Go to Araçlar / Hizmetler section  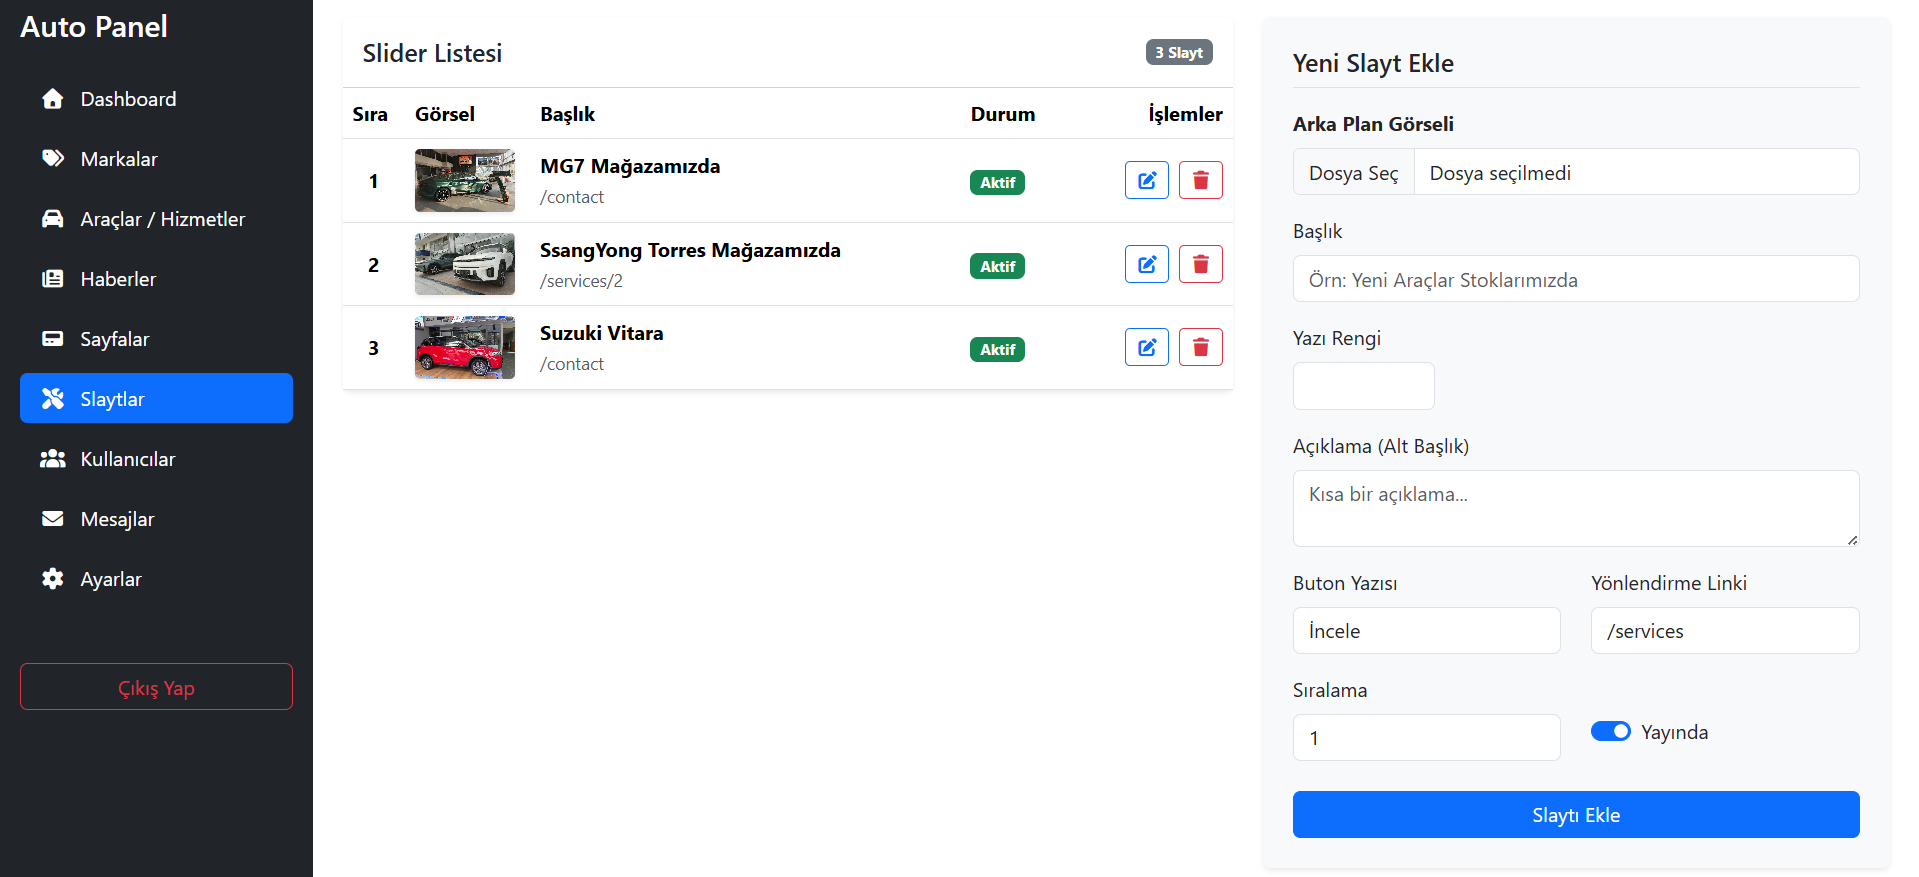[x=162, y=219]
